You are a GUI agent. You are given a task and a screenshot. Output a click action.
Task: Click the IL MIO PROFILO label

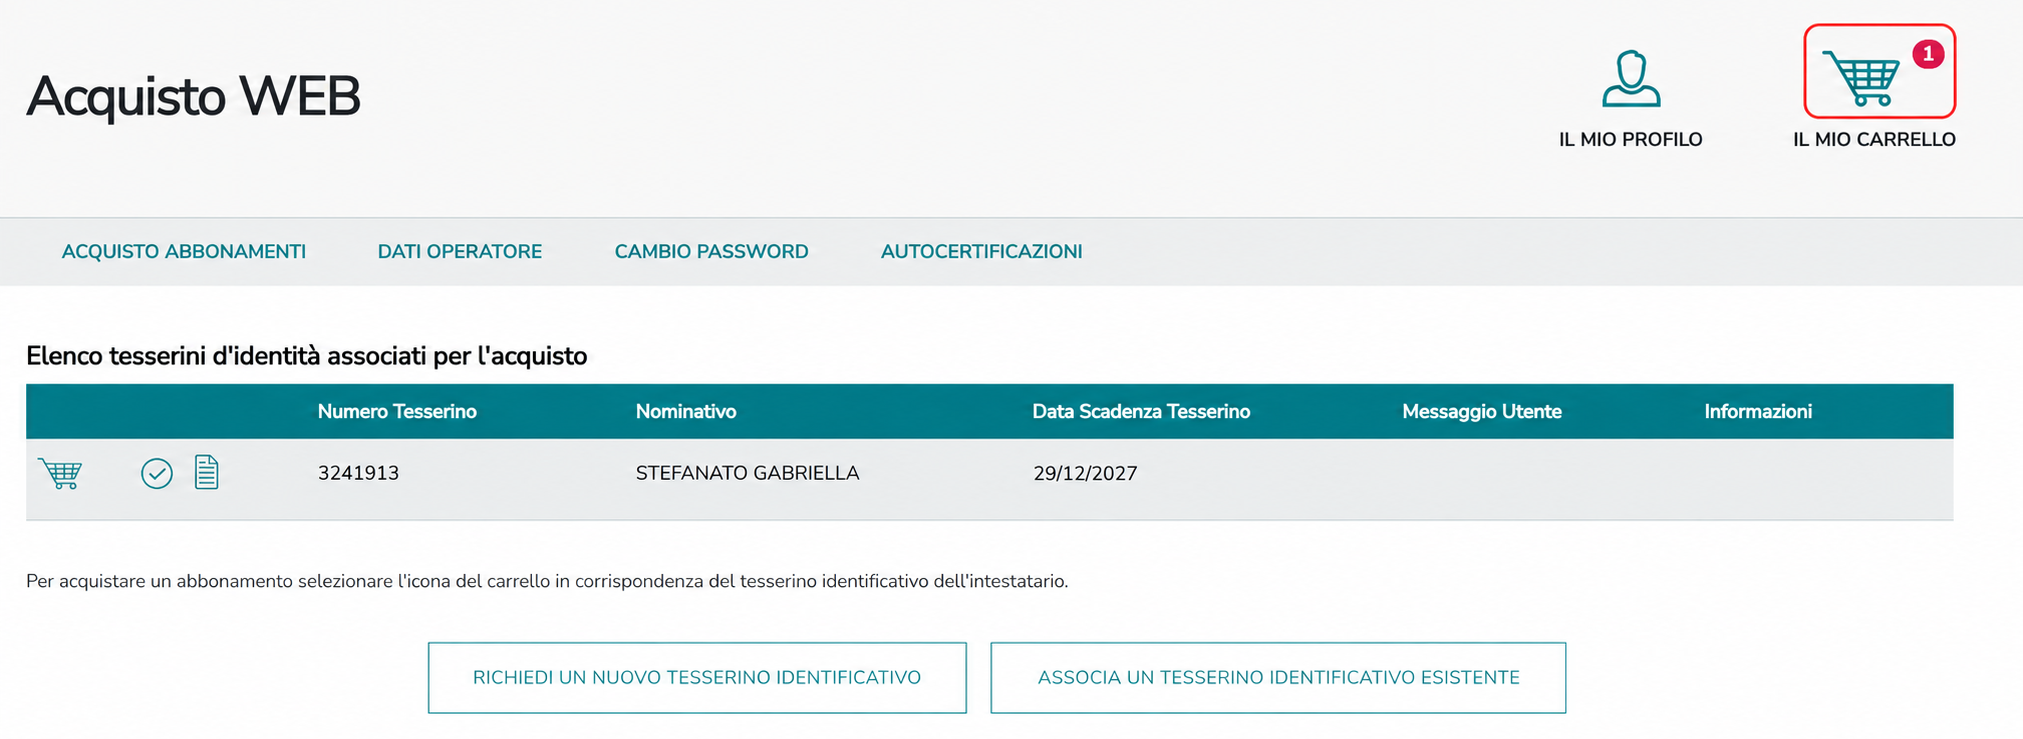pos(1630,140)
